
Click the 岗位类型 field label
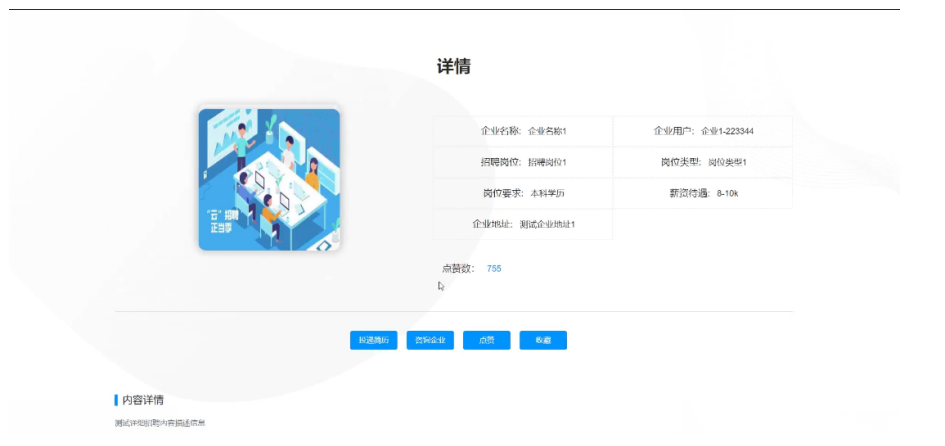click(681, 162)
